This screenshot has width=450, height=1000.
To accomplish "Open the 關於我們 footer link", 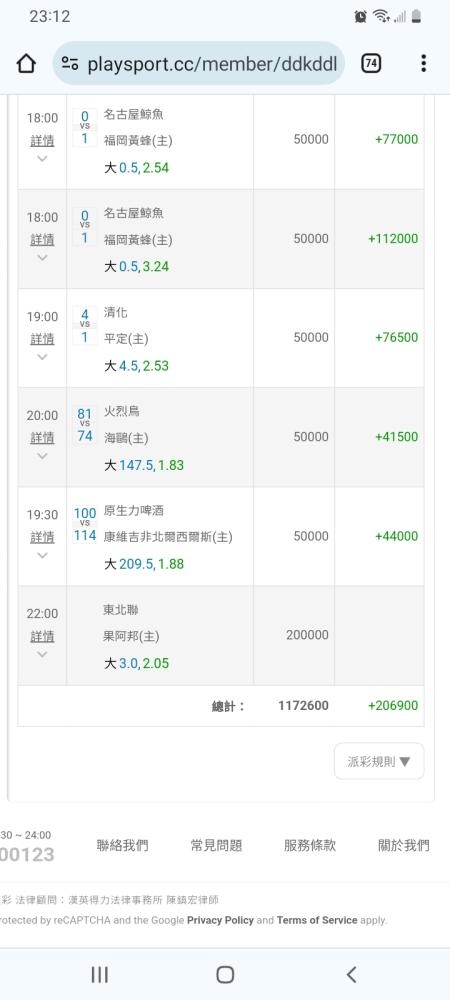I will click(403, 846).
